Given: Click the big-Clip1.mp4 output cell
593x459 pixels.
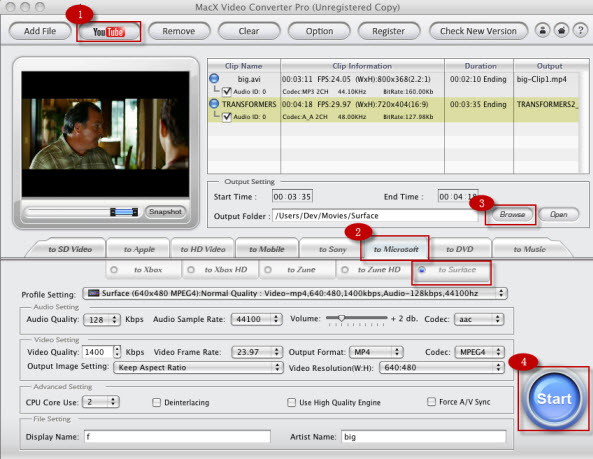Looking at the screenshot, I should 542,79.
